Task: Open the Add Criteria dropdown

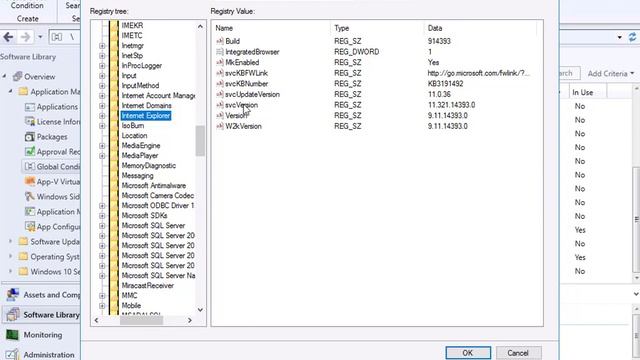Action: [611, 73]
